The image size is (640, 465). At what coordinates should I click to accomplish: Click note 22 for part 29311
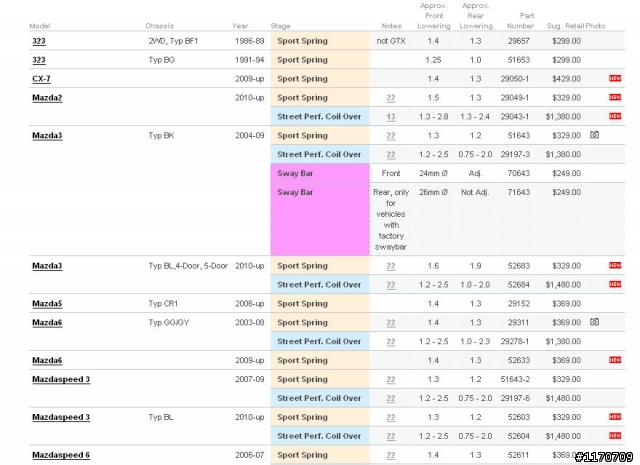click(391, 323)
